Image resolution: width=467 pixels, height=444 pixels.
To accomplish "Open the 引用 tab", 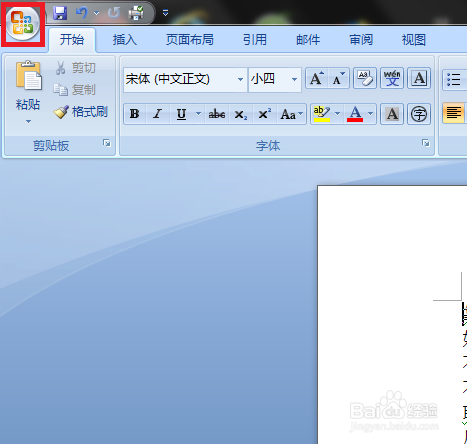I will point(255,40).
